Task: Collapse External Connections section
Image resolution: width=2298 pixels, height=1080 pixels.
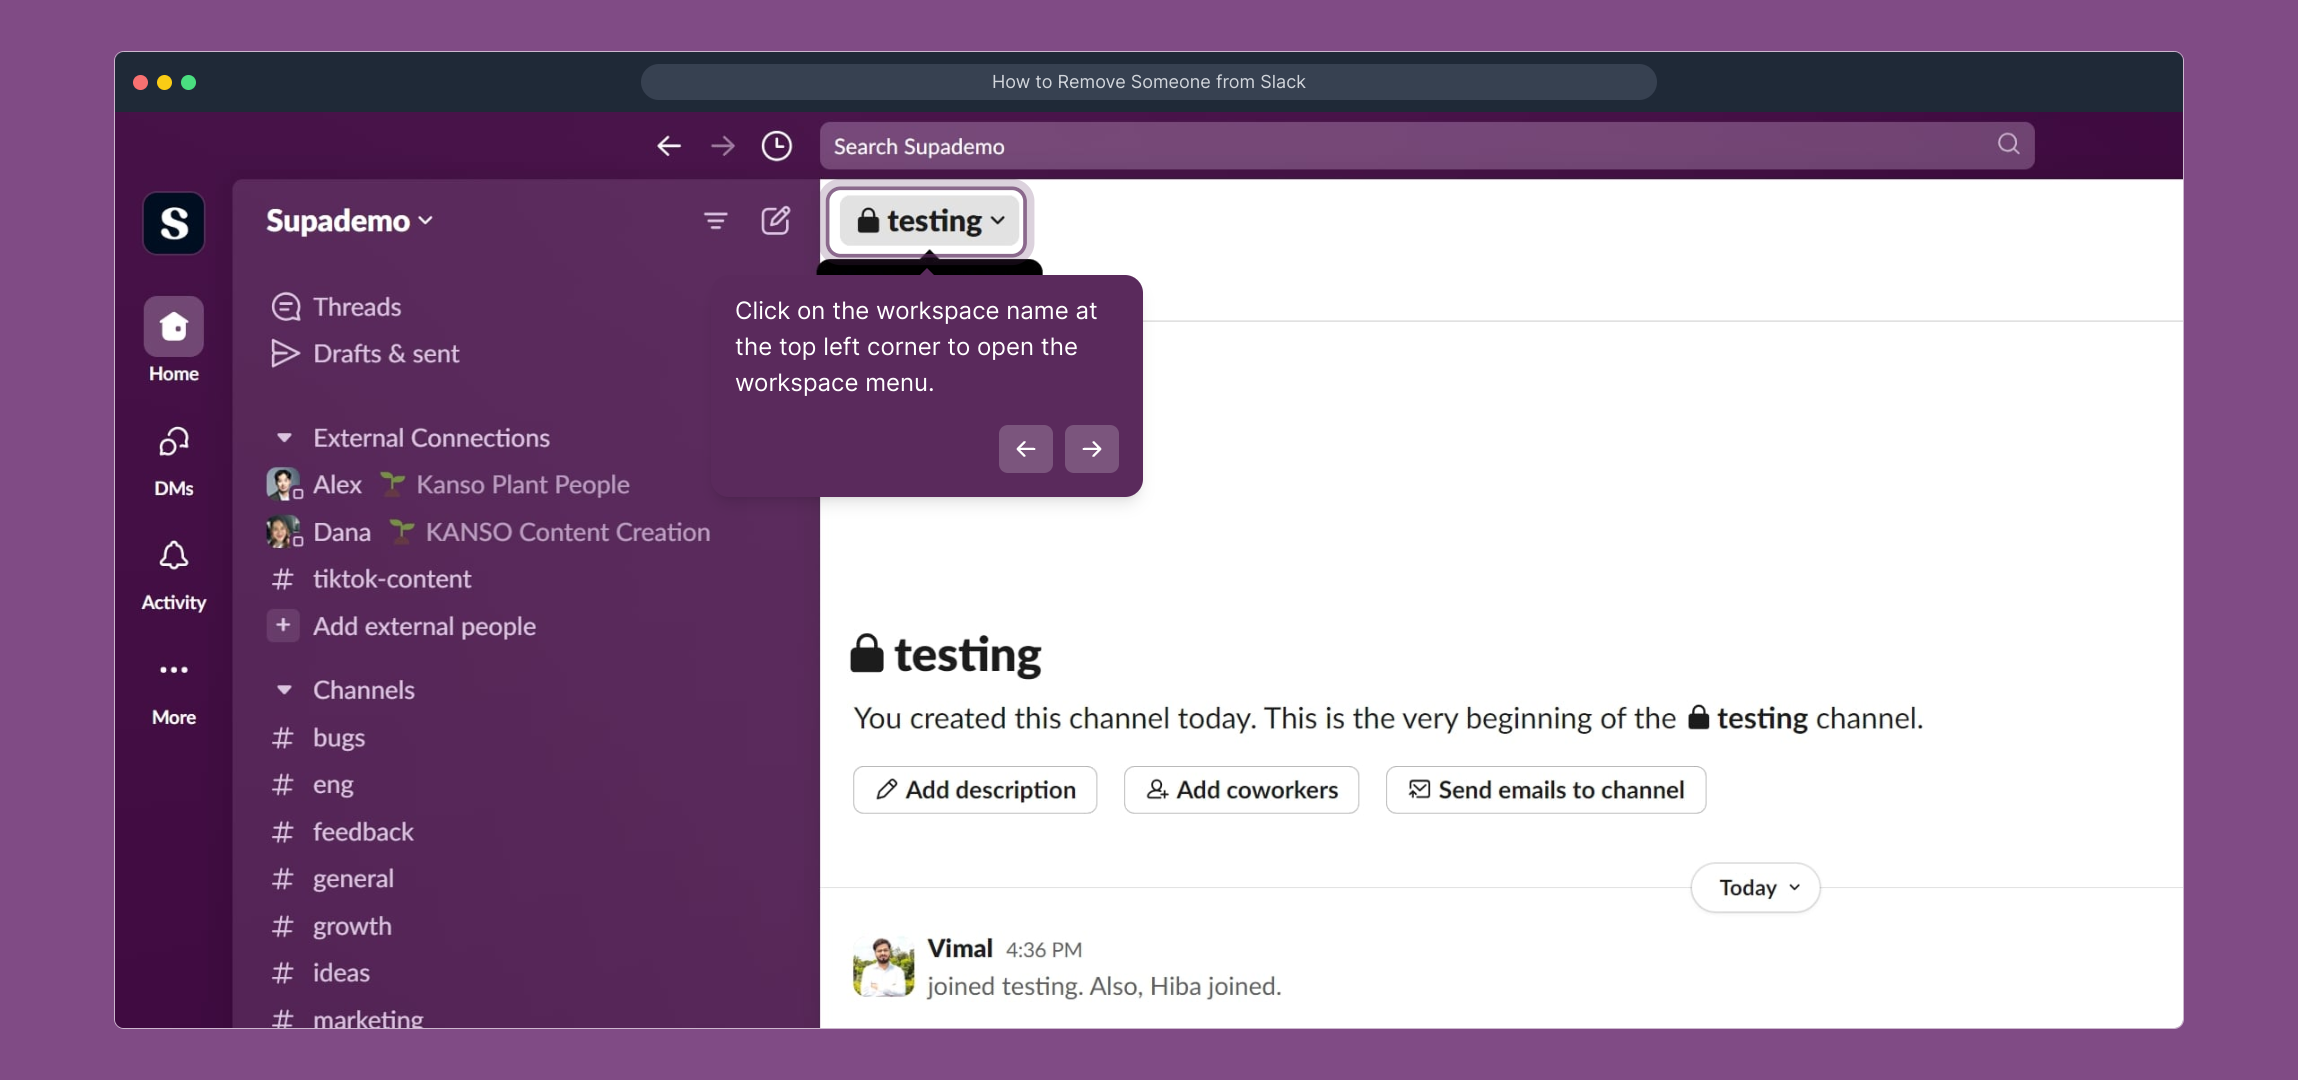Action: tap(284, 437)
